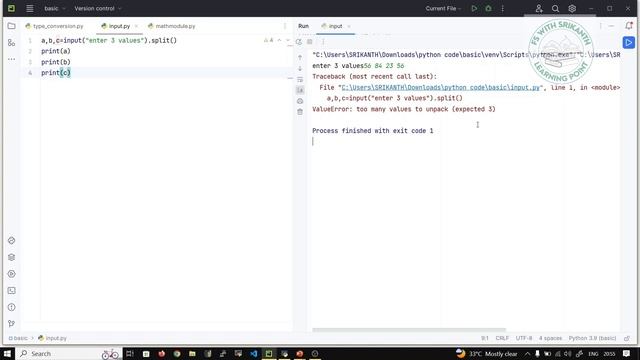Open the input.py traceback file link
640x360 pixels.
pyautogui.click(x=440, y=87)
